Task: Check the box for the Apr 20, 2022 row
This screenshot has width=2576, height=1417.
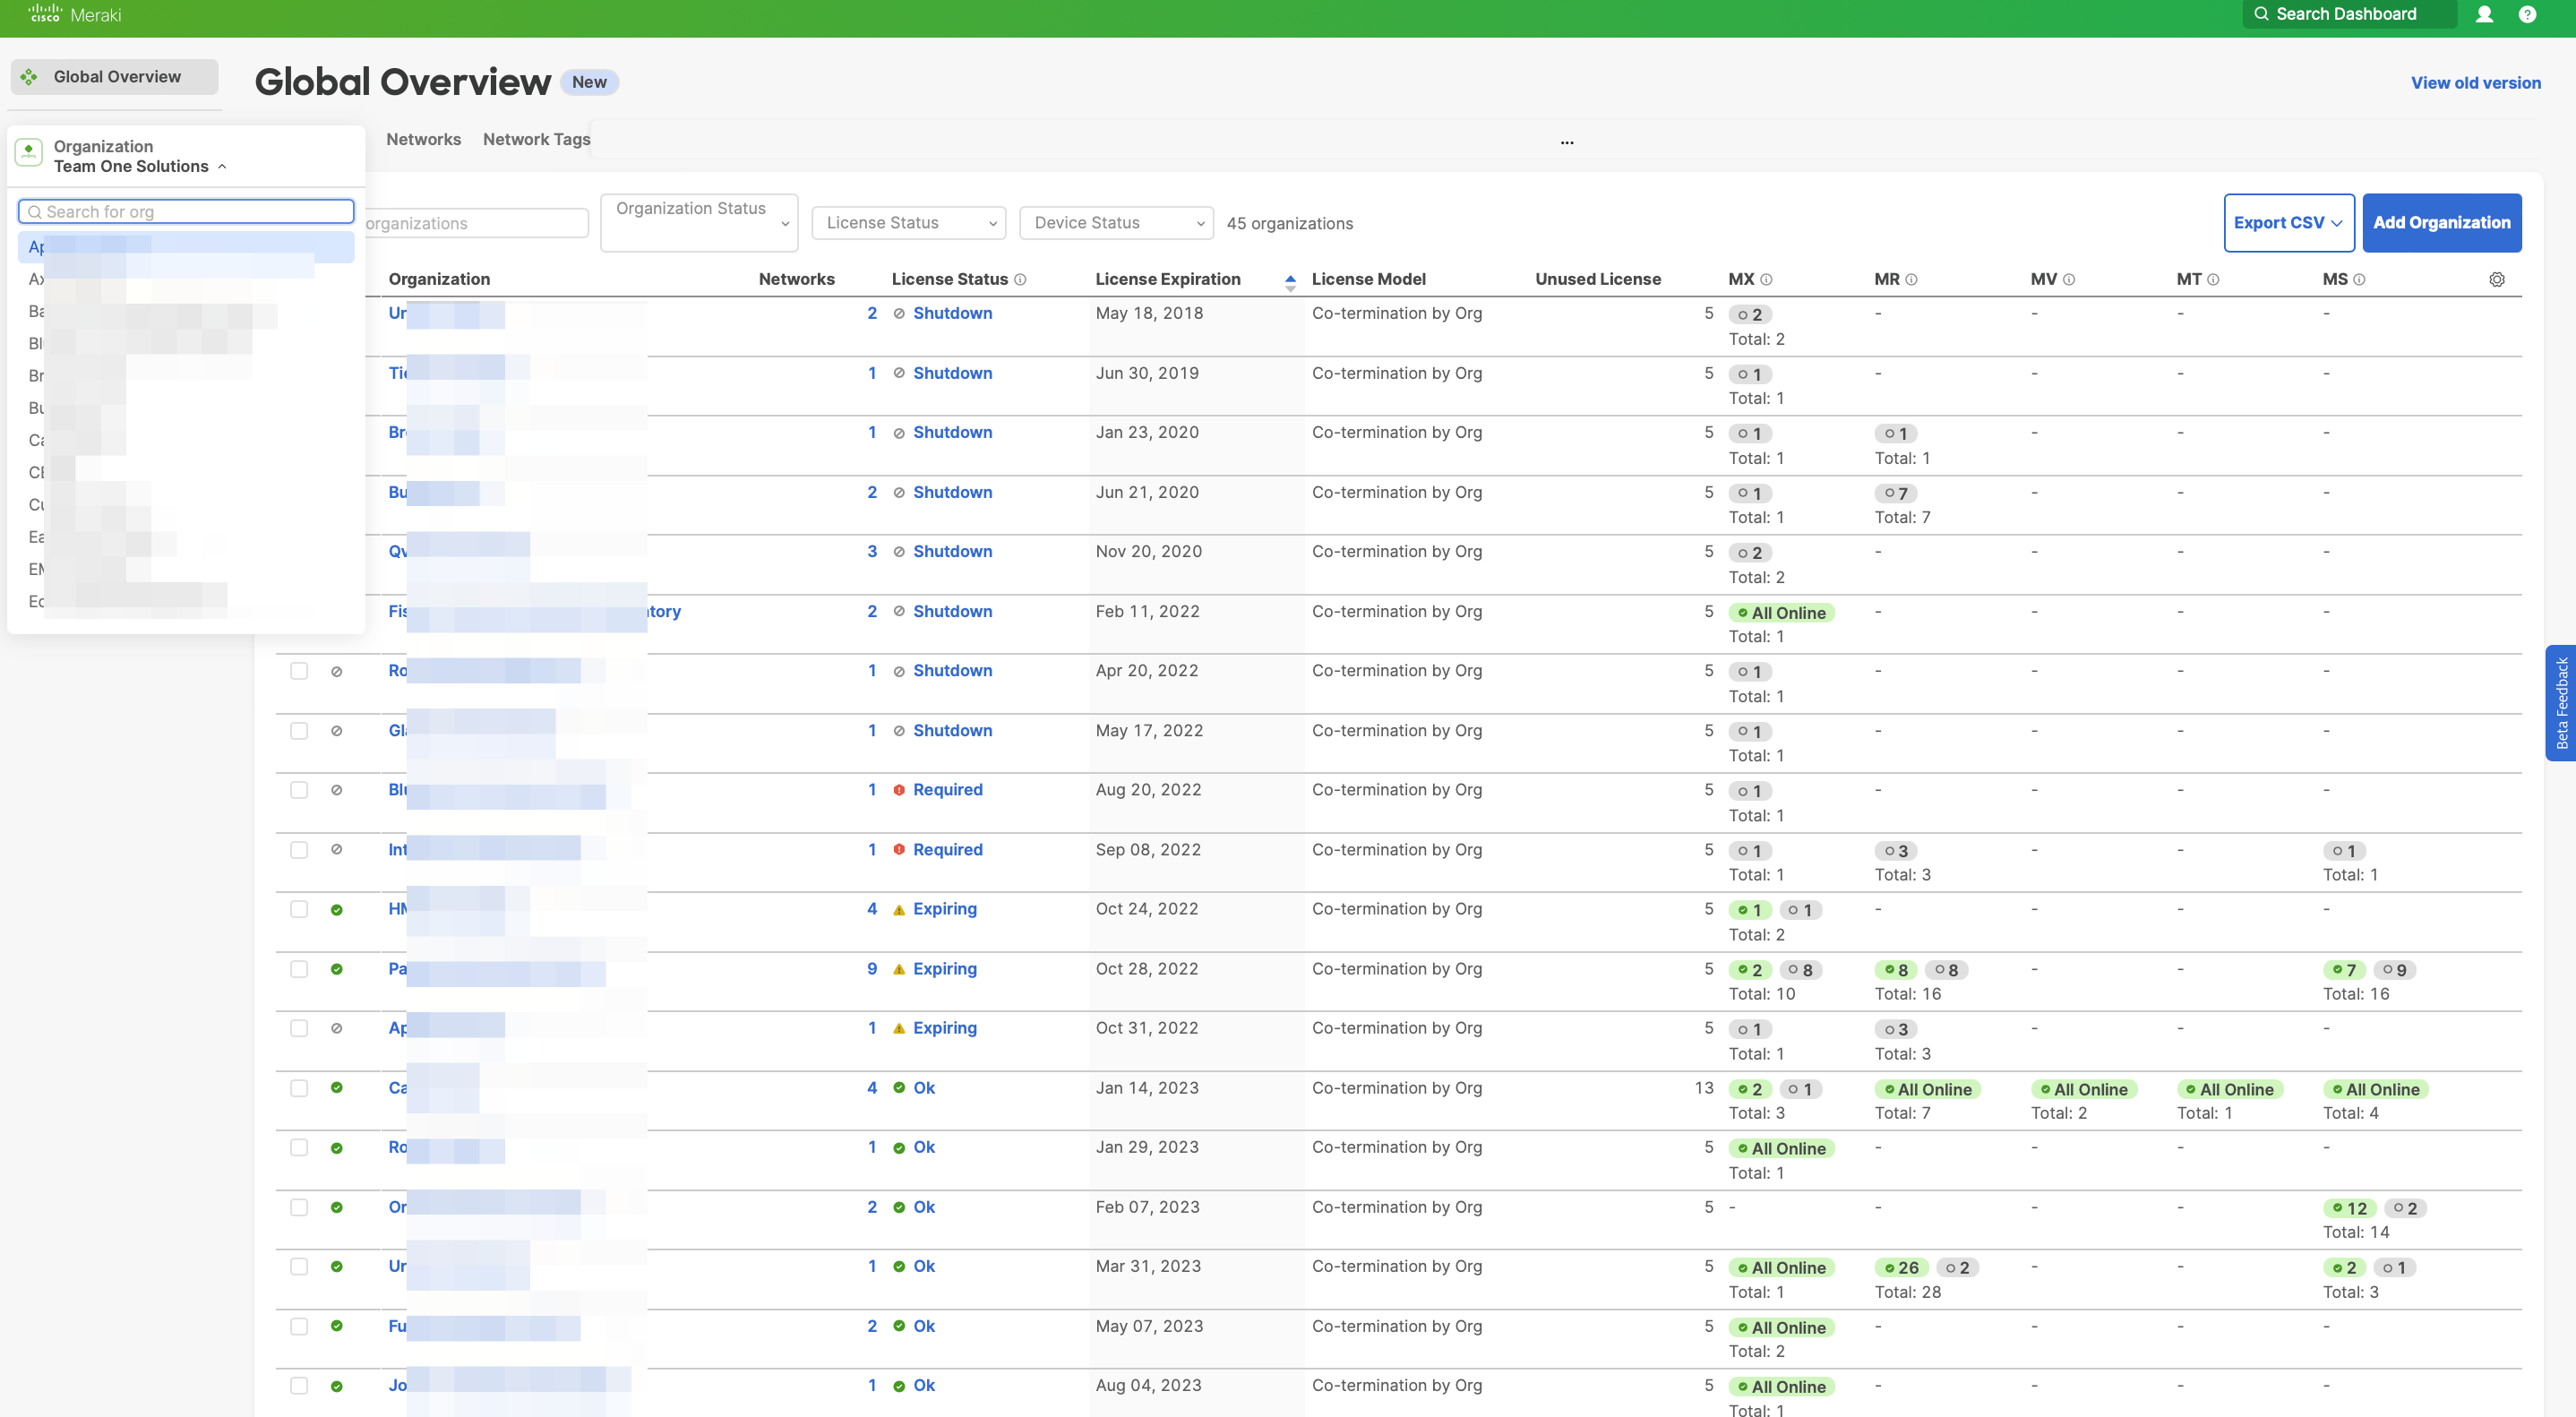Action: (299, 671)
